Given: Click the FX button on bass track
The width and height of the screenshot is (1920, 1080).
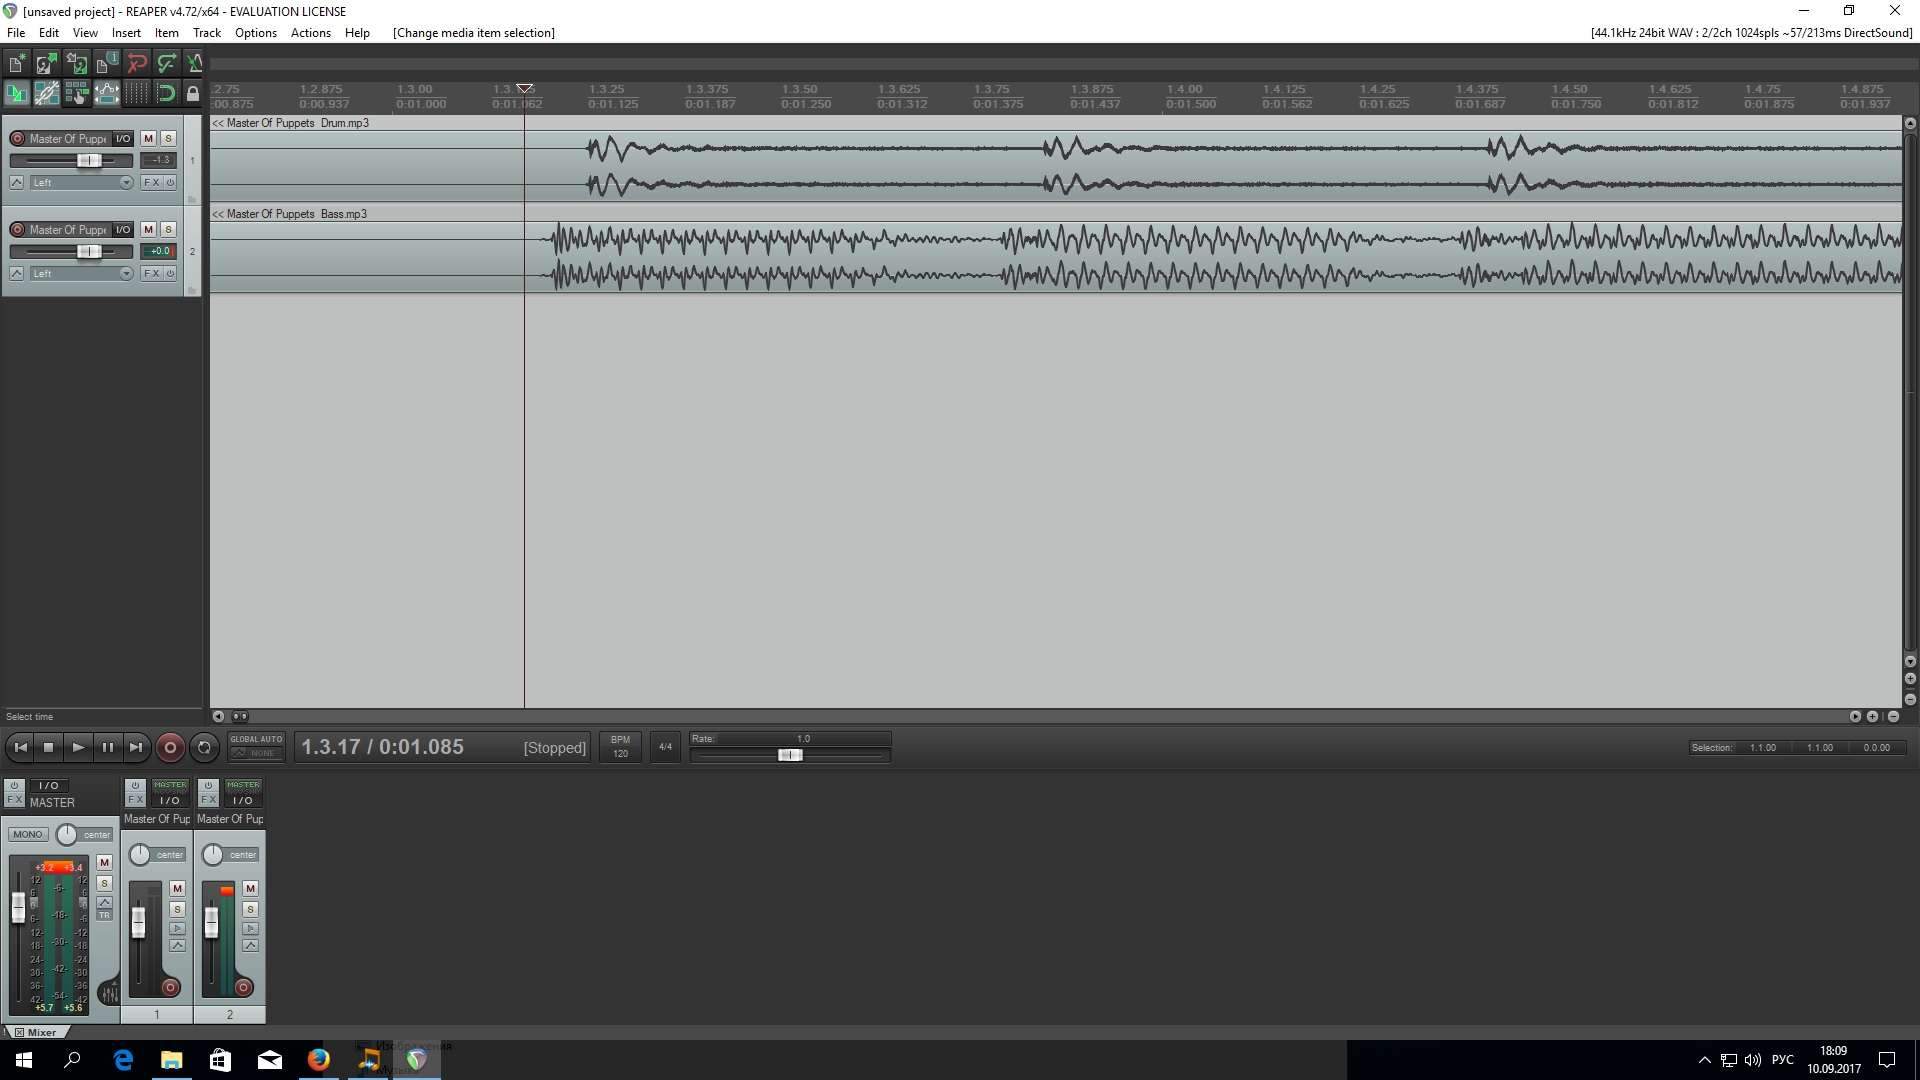Looking at the screenshot, I should [152, 273].
